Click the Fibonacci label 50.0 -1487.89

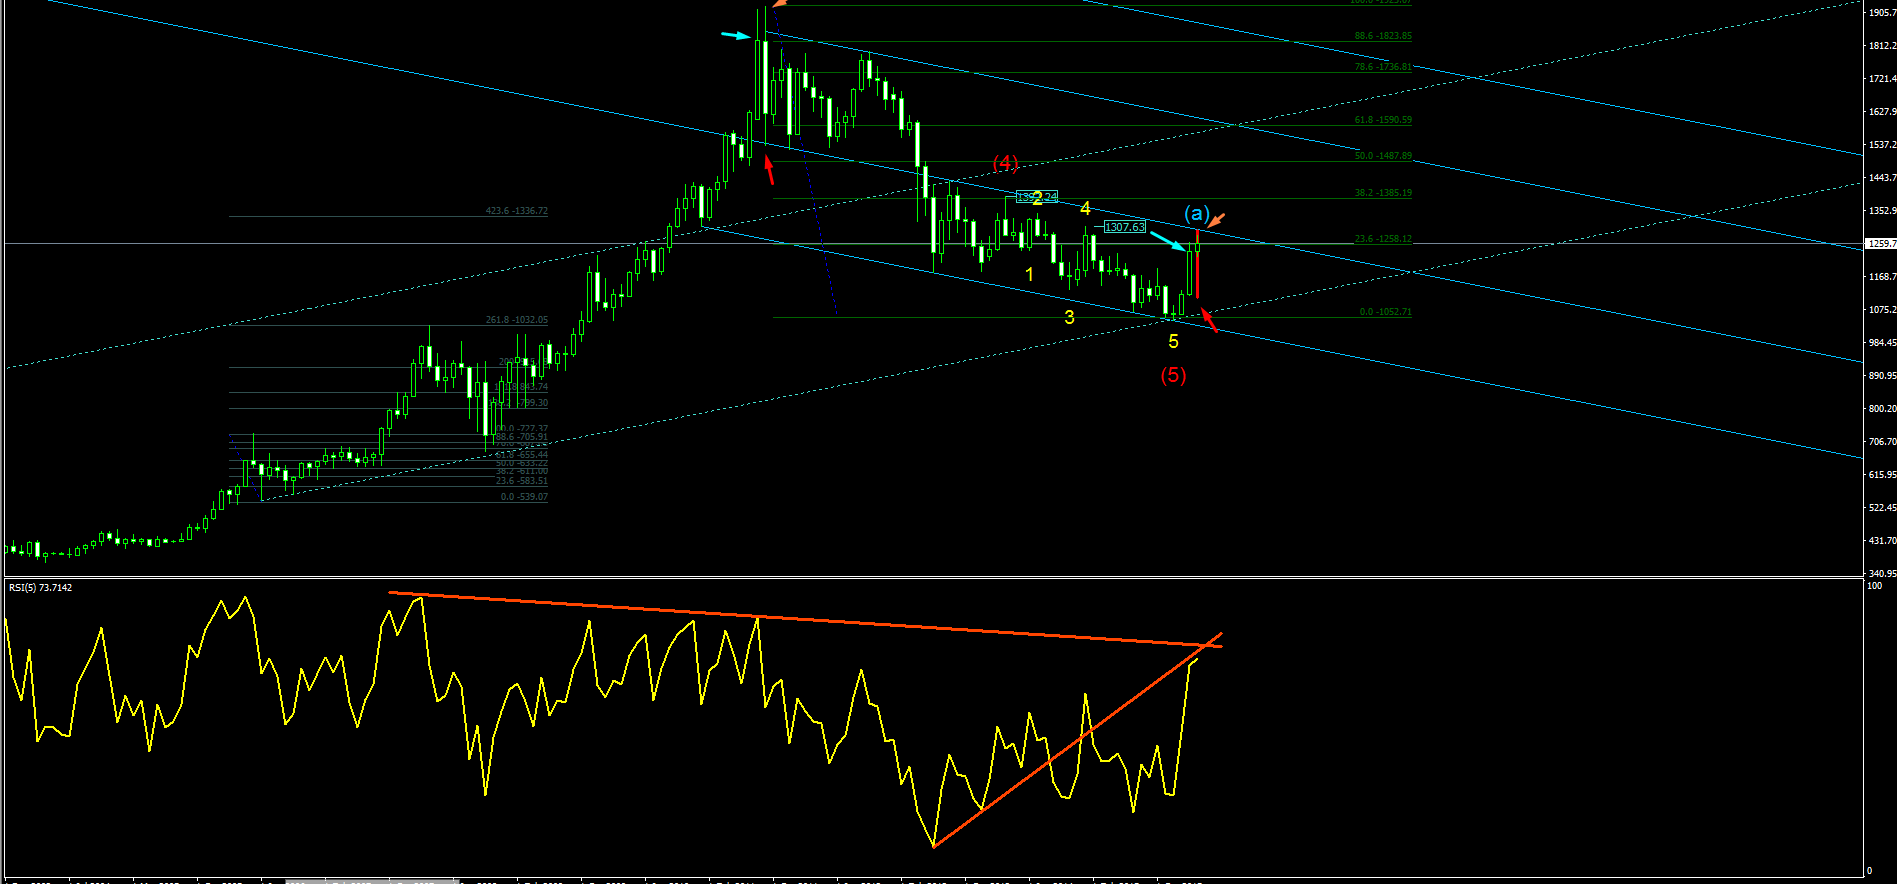(1383, 156)
